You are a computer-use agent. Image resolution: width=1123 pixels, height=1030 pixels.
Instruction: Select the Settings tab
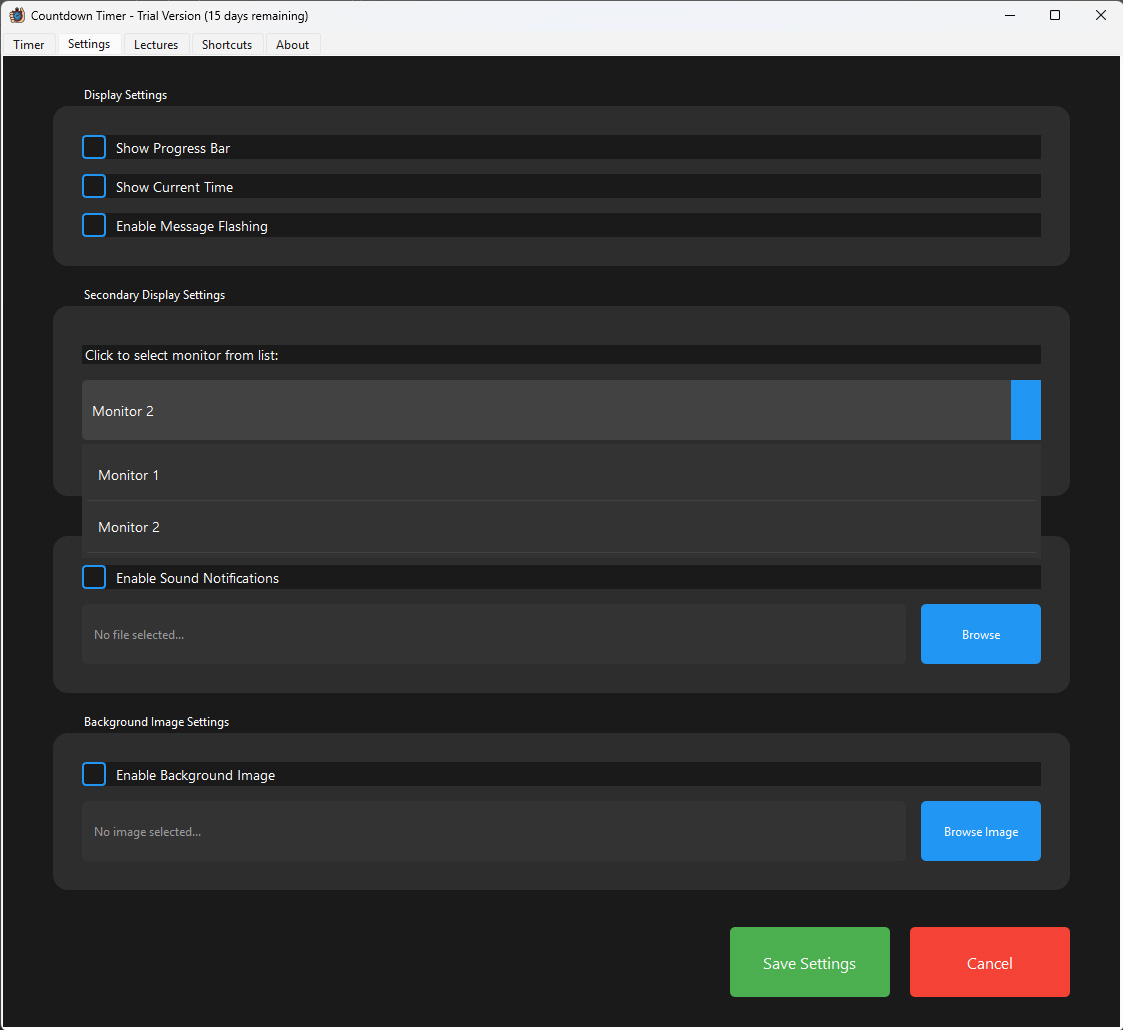click(x=89, y=44)
